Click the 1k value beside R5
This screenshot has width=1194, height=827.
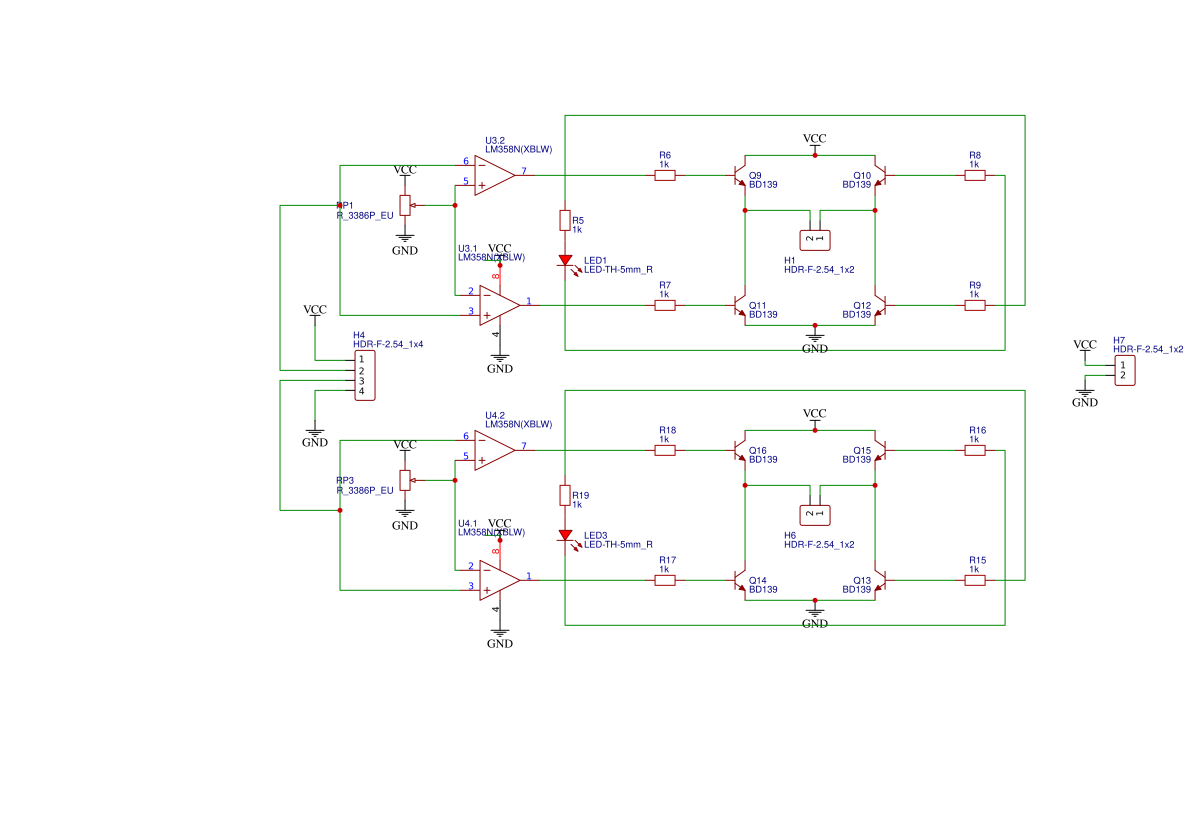click(577, 230)
